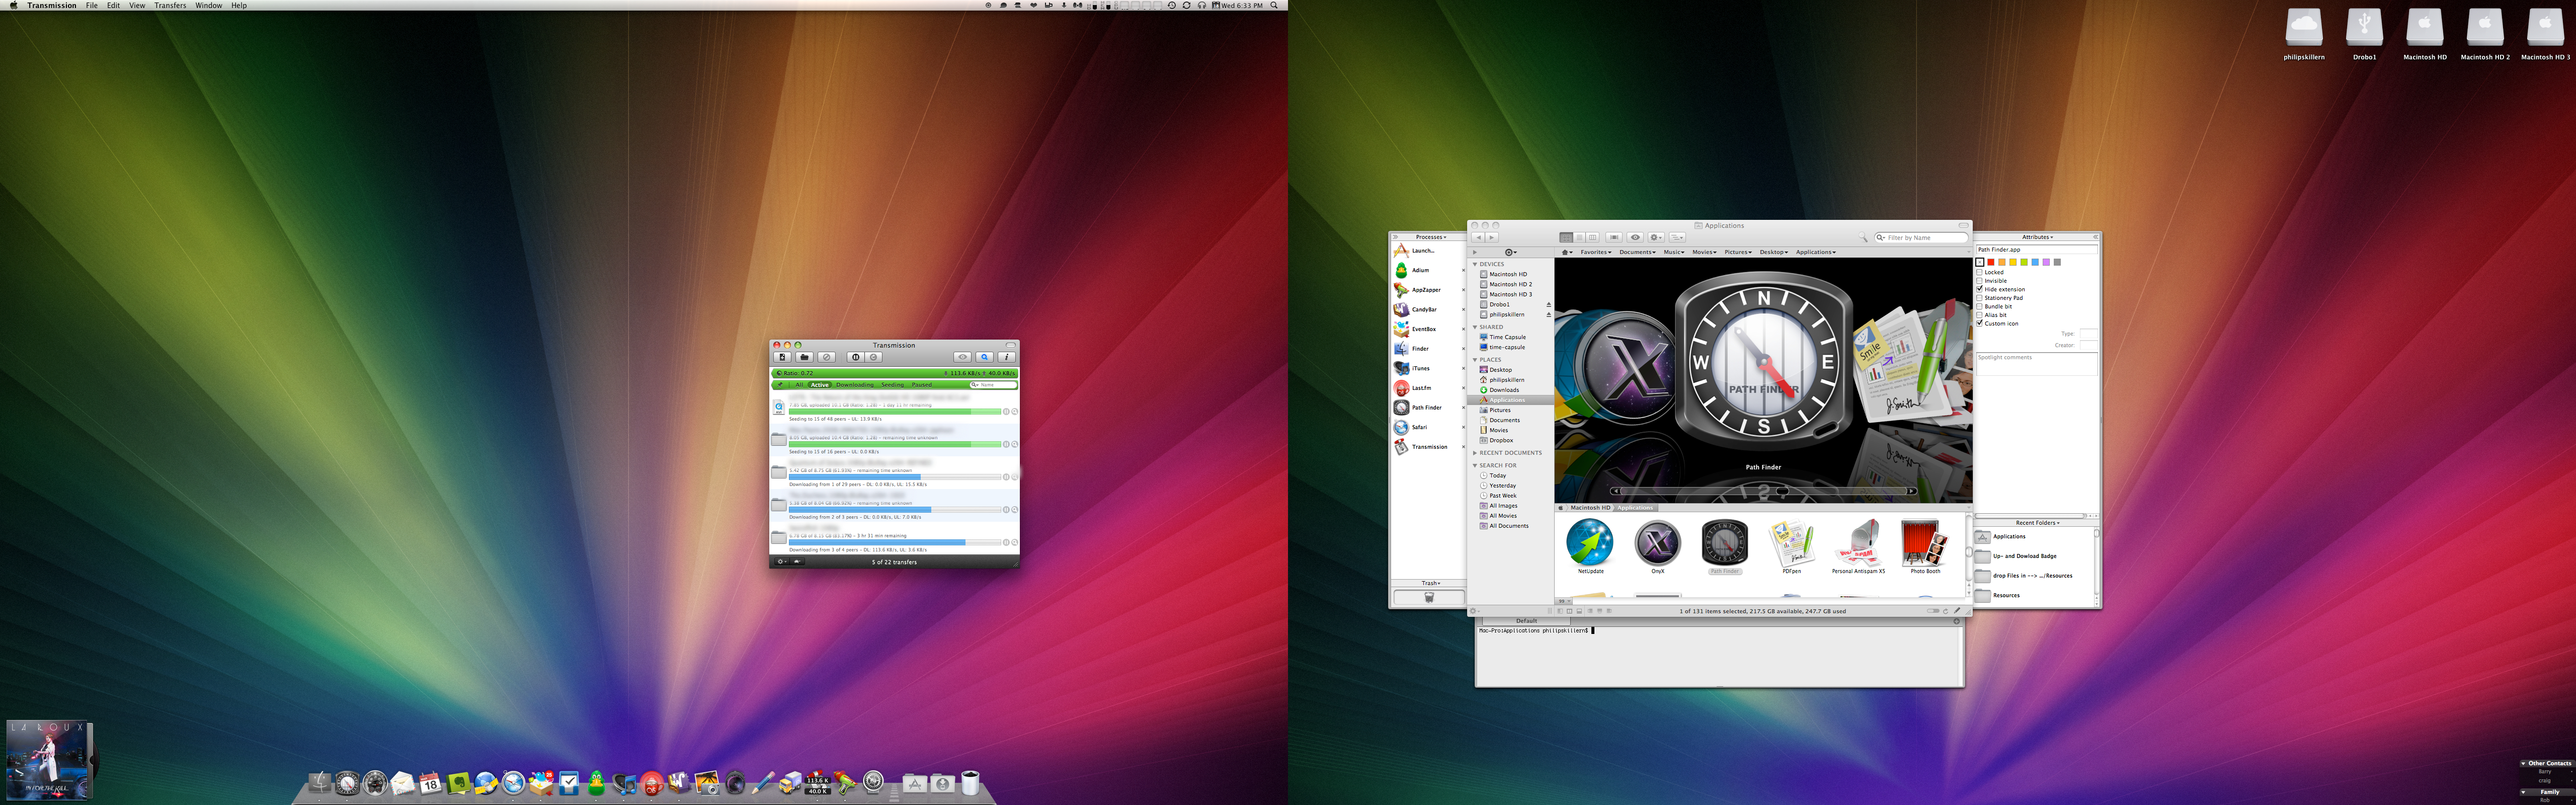Click the Trash well button in Processes drawer
This screenshot has width=2576, height=805.
point(1429,597)
